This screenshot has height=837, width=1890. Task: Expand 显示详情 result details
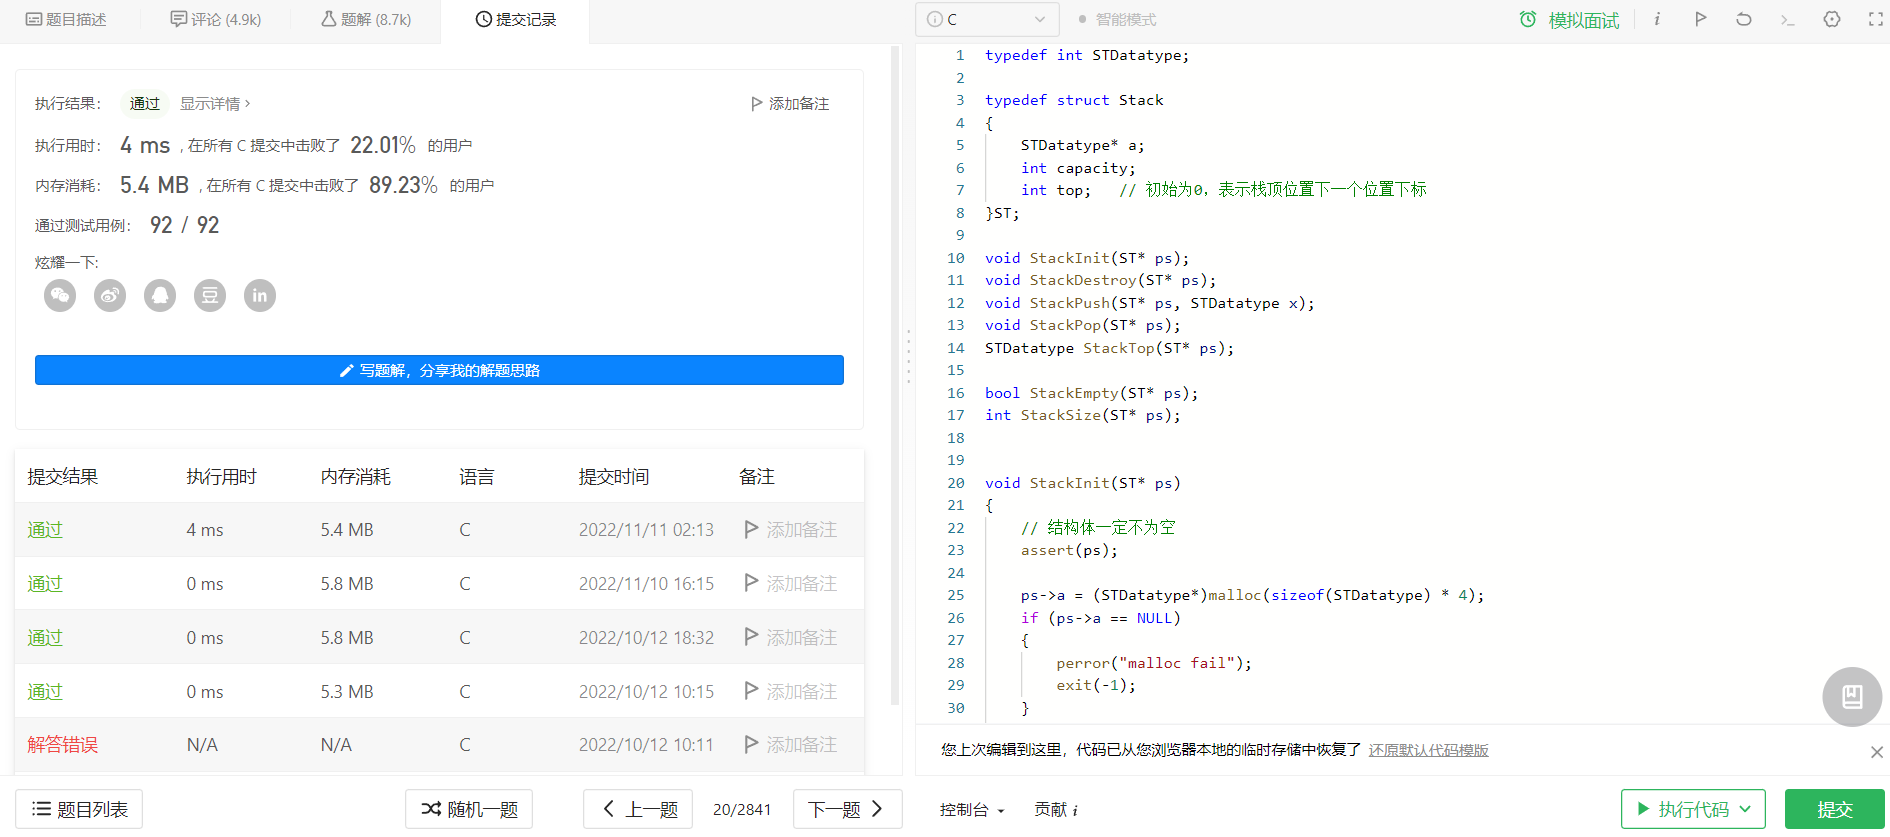pos(215,104)
